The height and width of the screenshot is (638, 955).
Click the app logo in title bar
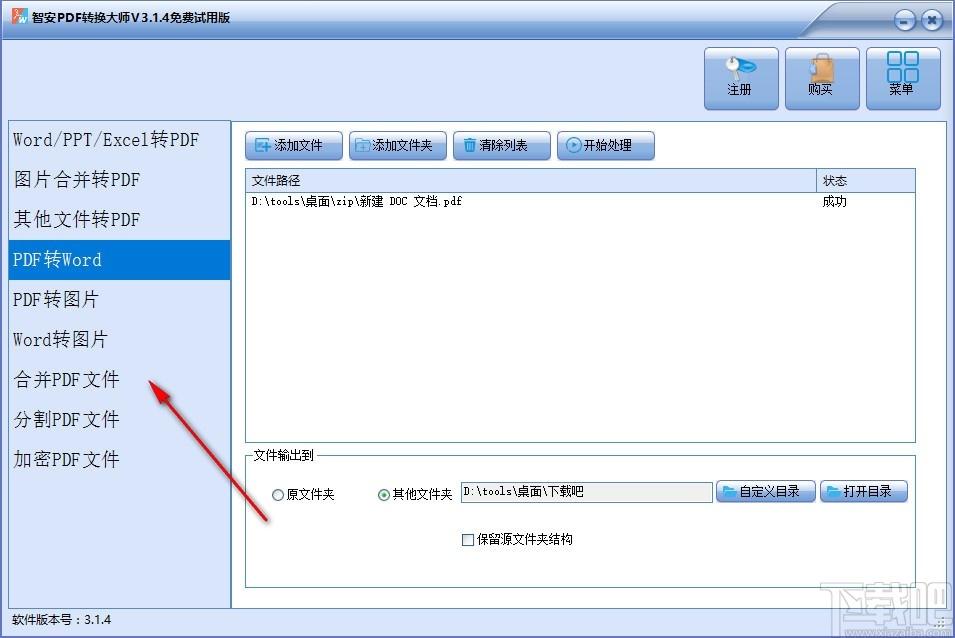(19, 16)
